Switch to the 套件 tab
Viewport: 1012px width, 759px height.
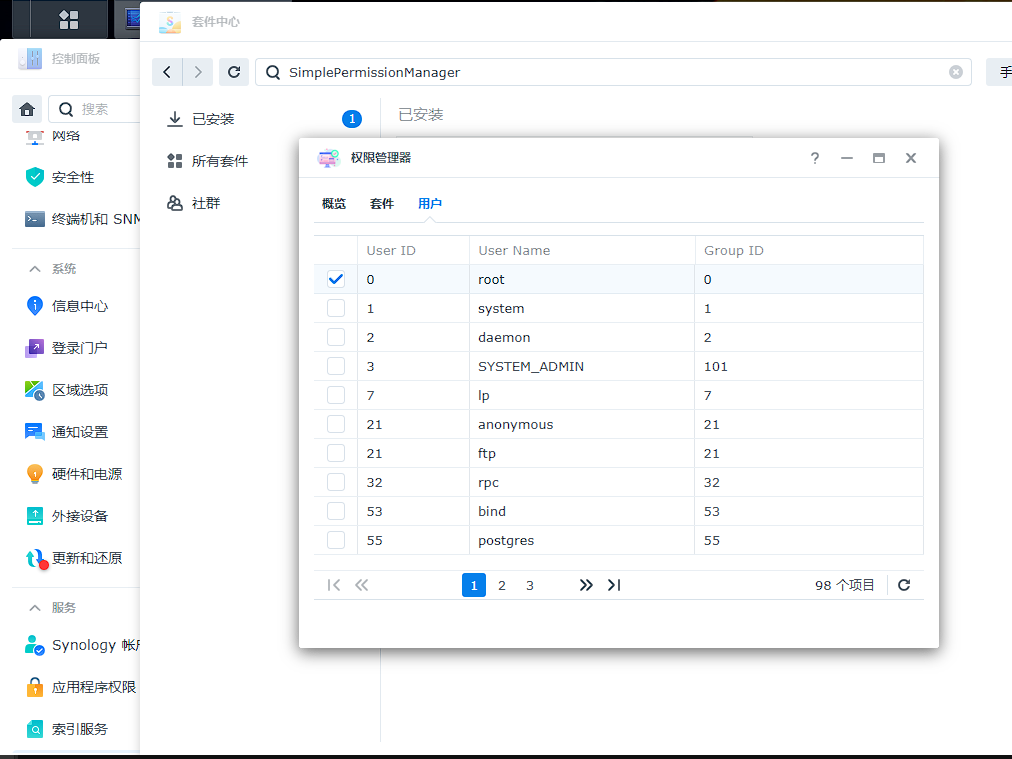(x=382, y=203)
